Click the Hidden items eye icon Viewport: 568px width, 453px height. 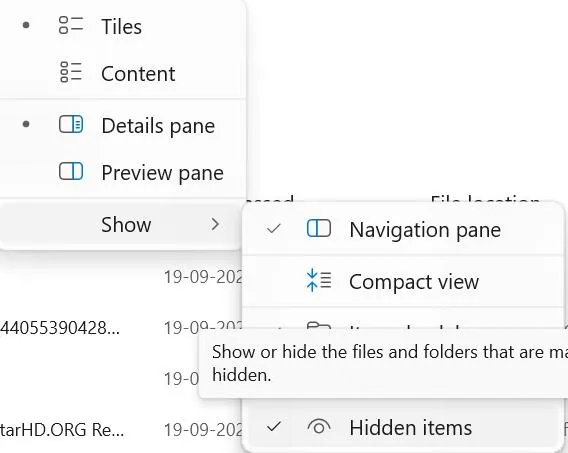319,427
